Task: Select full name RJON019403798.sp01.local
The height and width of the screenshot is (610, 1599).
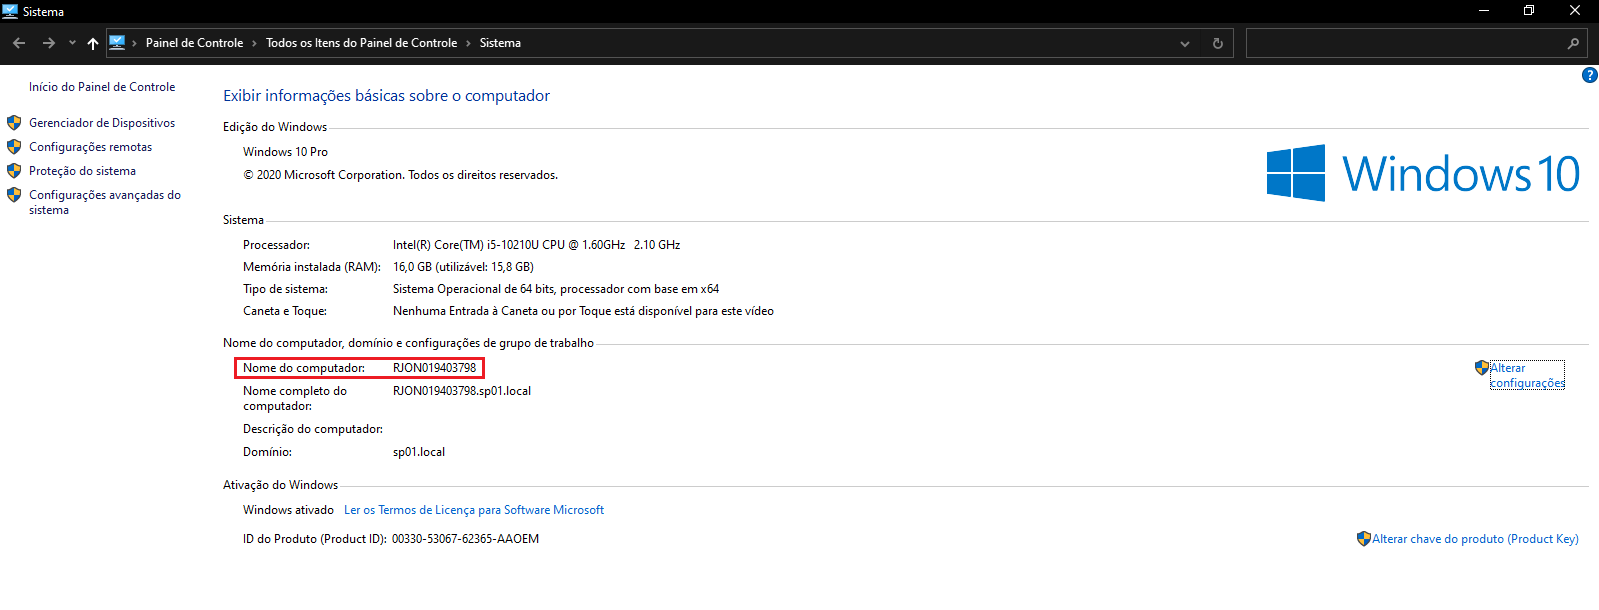Action: tap(462, 391)
